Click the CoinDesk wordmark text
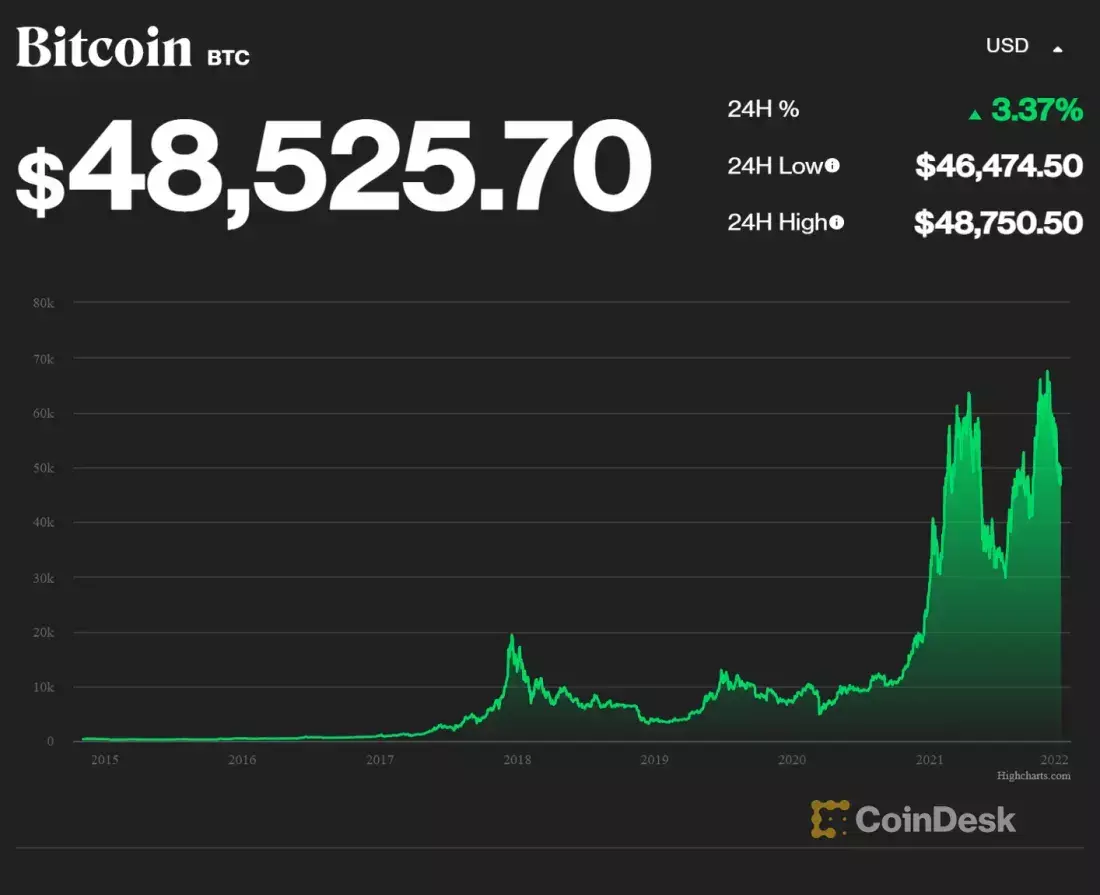 [935, 819]
